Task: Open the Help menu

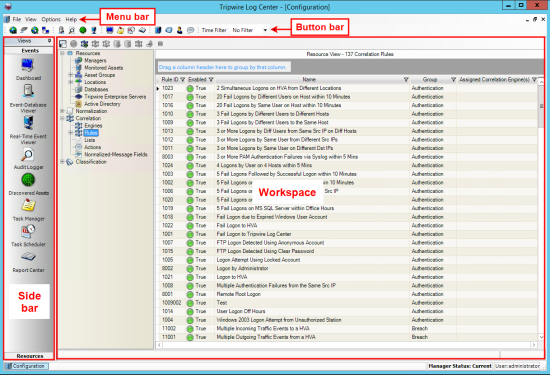Action: (x=71, y=19)
